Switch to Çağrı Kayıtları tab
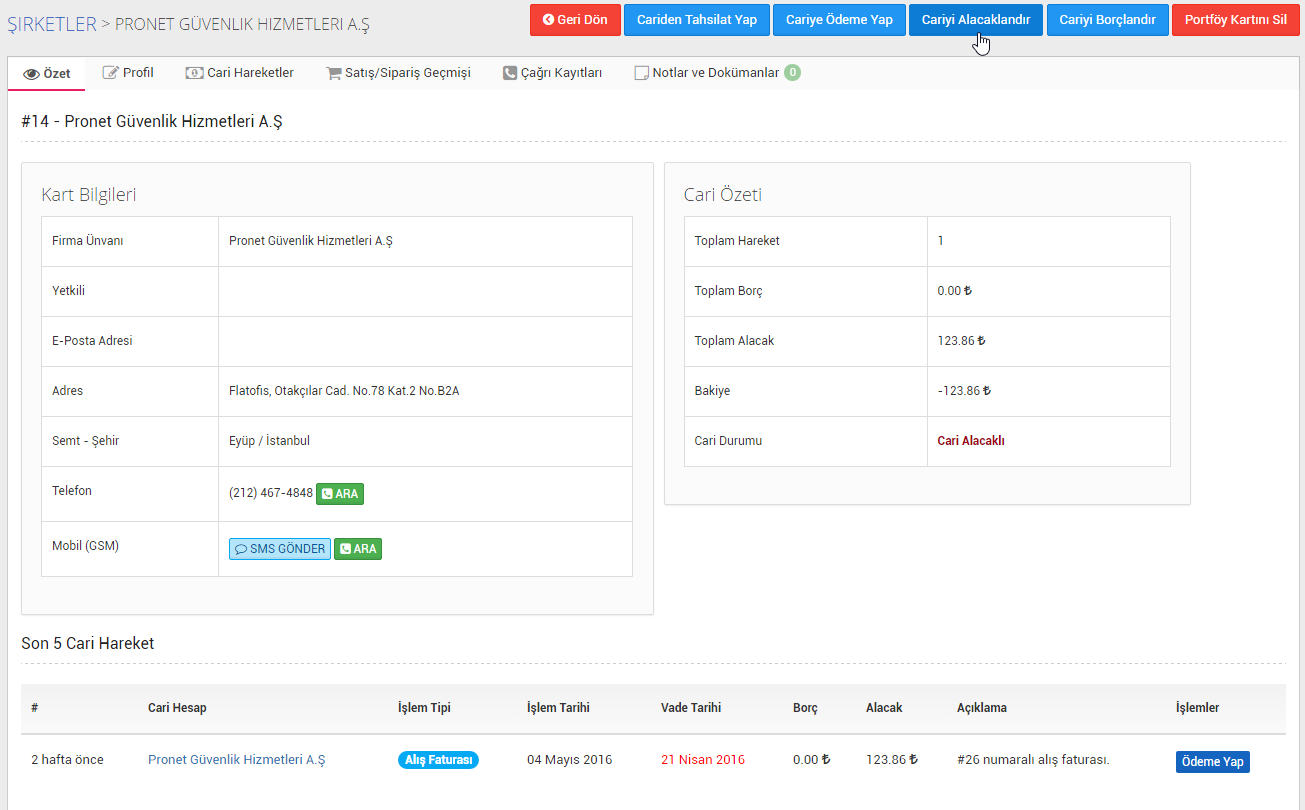This screenshot has width=1305, height=810. pyautogui.click(x=552, y=73)
